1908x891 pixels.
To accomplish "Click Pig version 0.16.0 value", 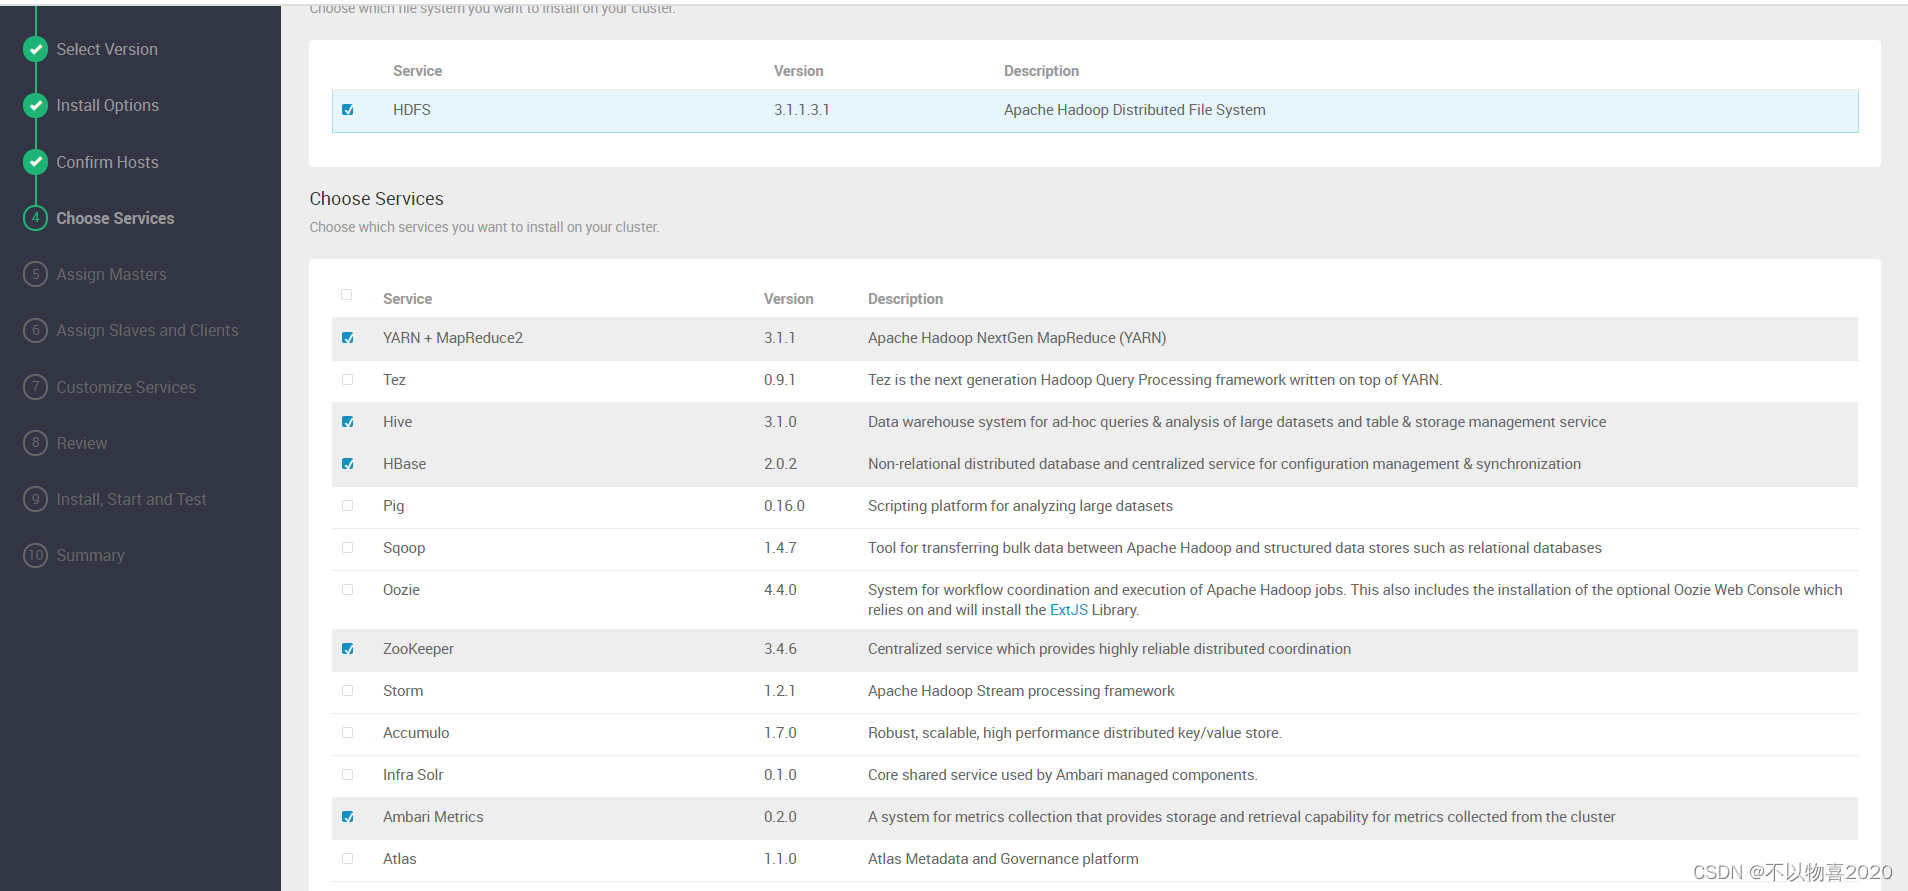I will tap(784, 506).
